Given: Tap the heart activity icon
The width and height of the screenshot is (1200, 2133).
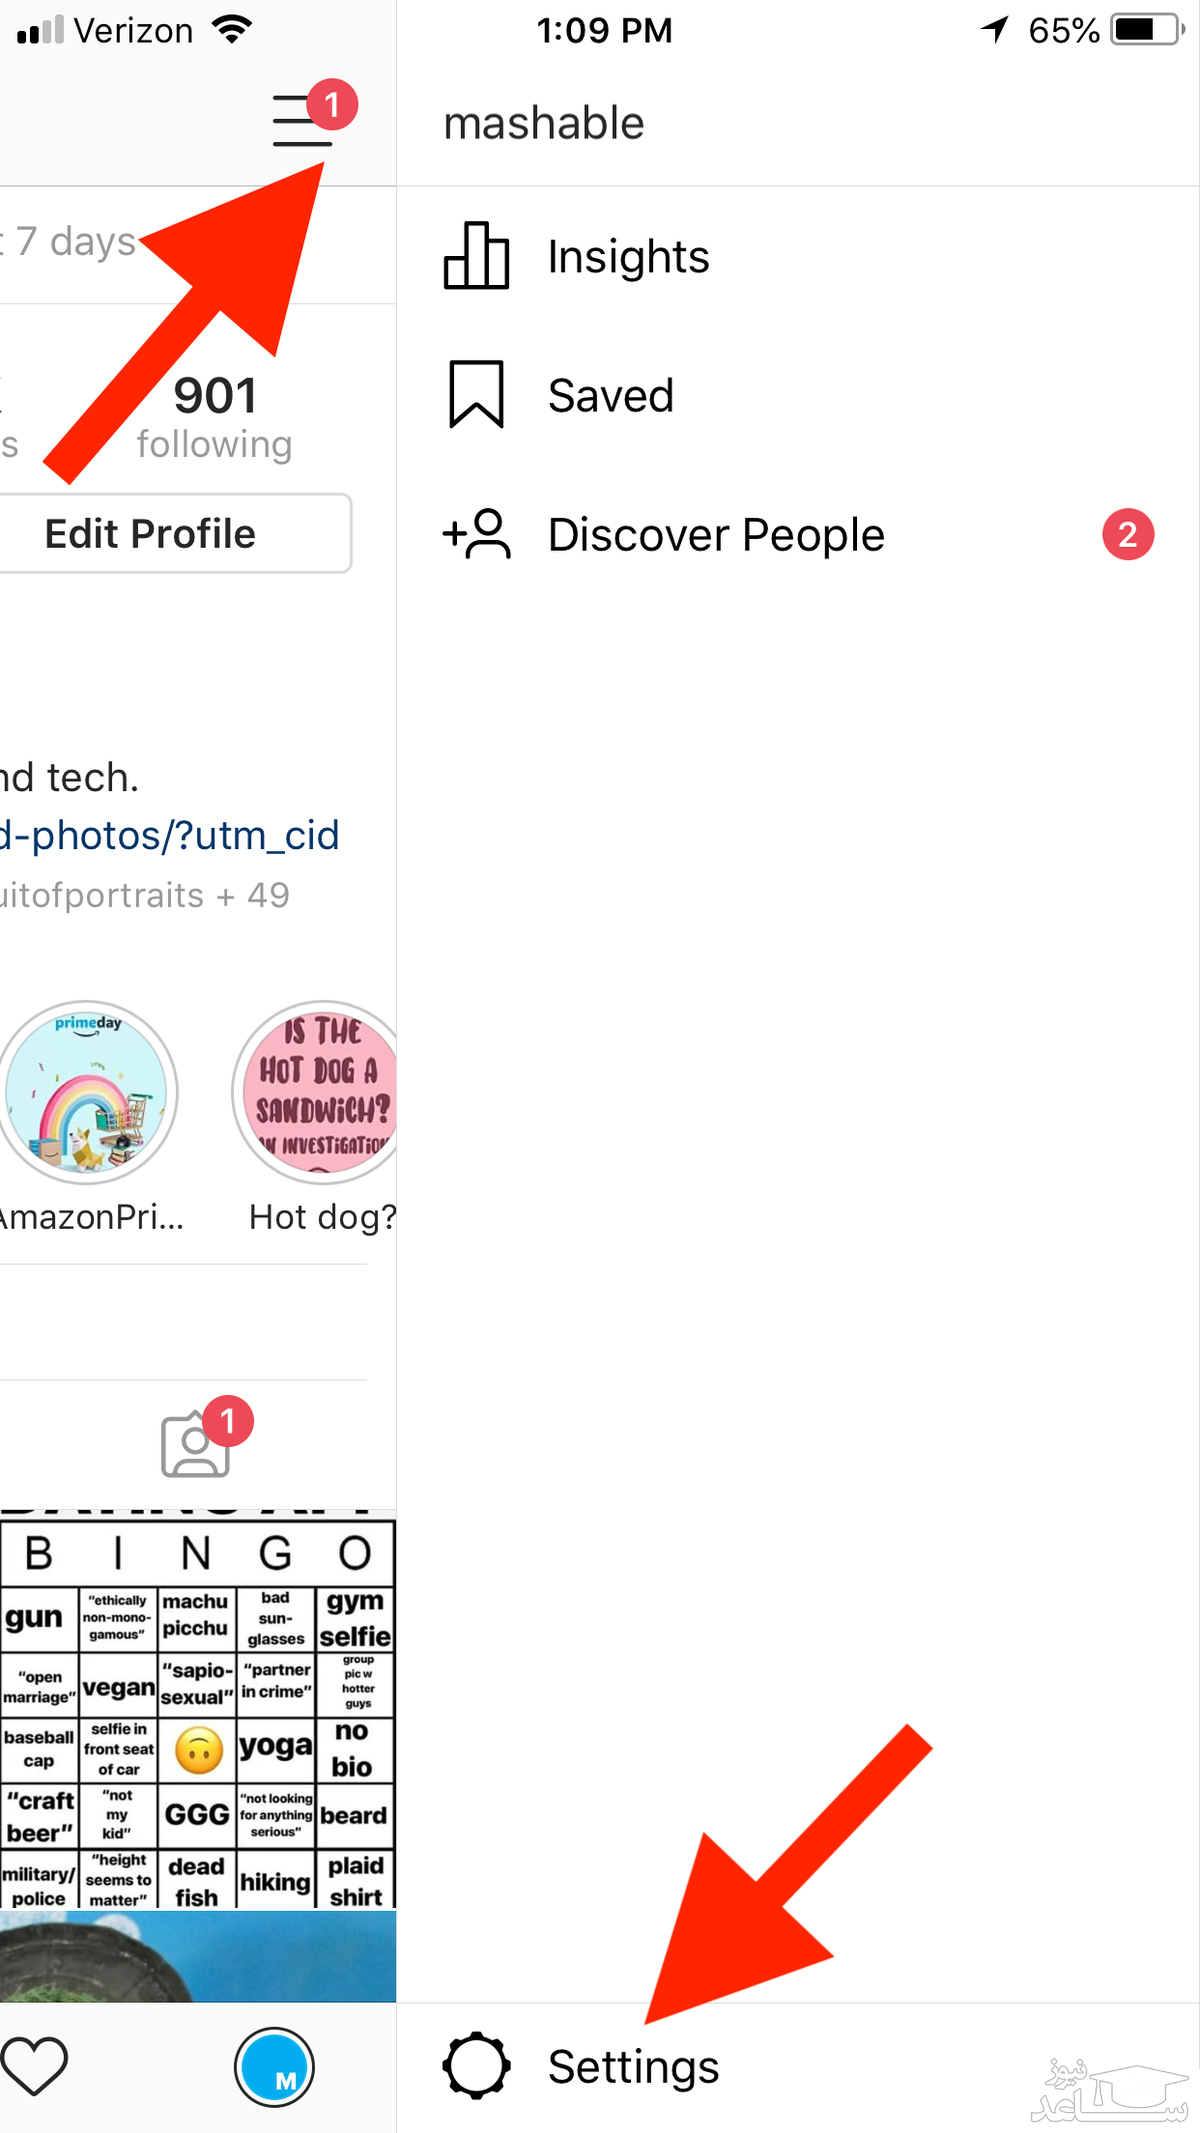Looking at the screenshot, I should pos(34,2065).
